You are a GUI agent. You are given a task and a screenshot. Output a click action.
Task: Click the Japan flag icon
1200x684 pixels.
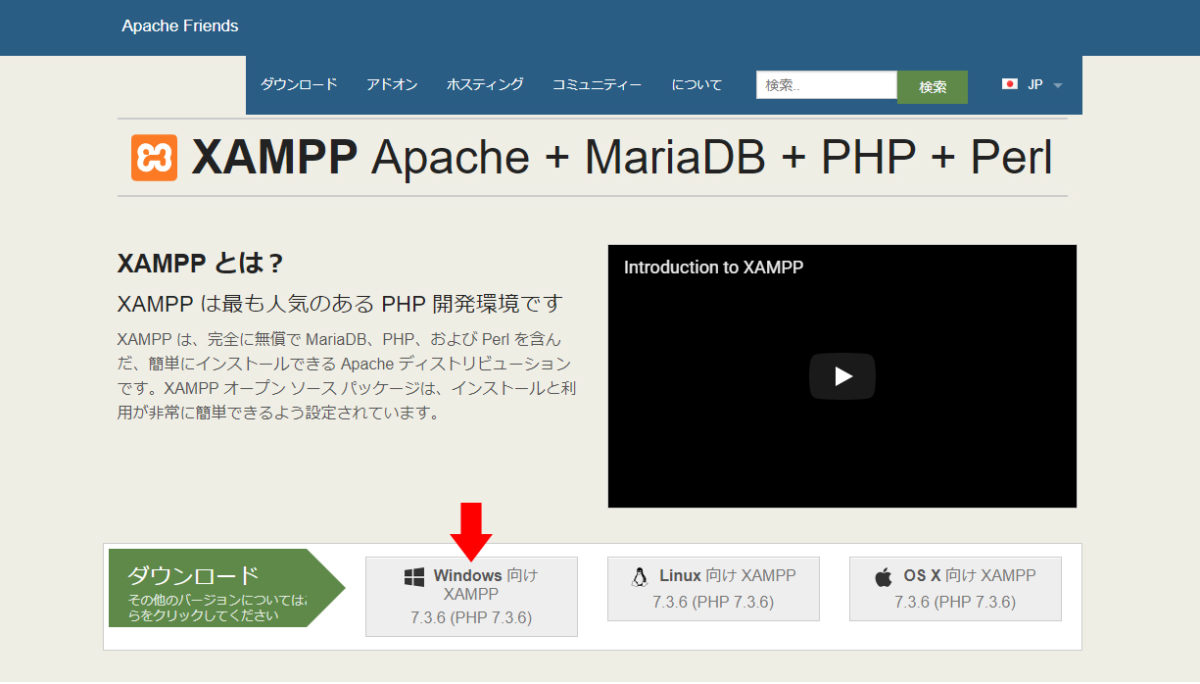point(1010,84)
